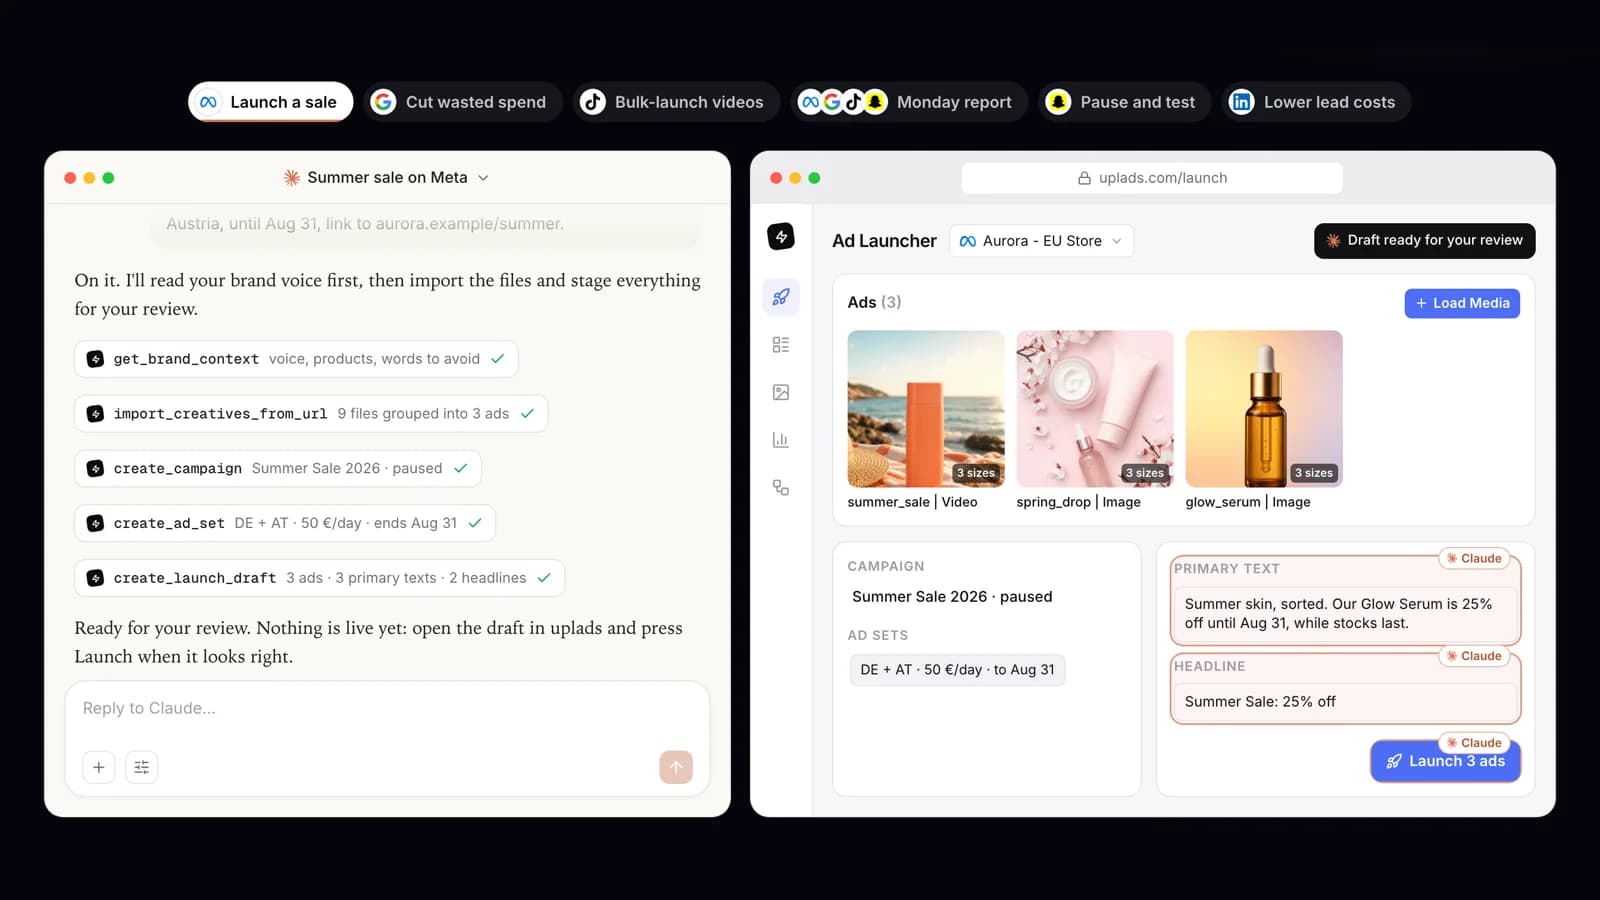Switch to Cut wasted spend tab
1600x900 pixels.
click(462, 102)
